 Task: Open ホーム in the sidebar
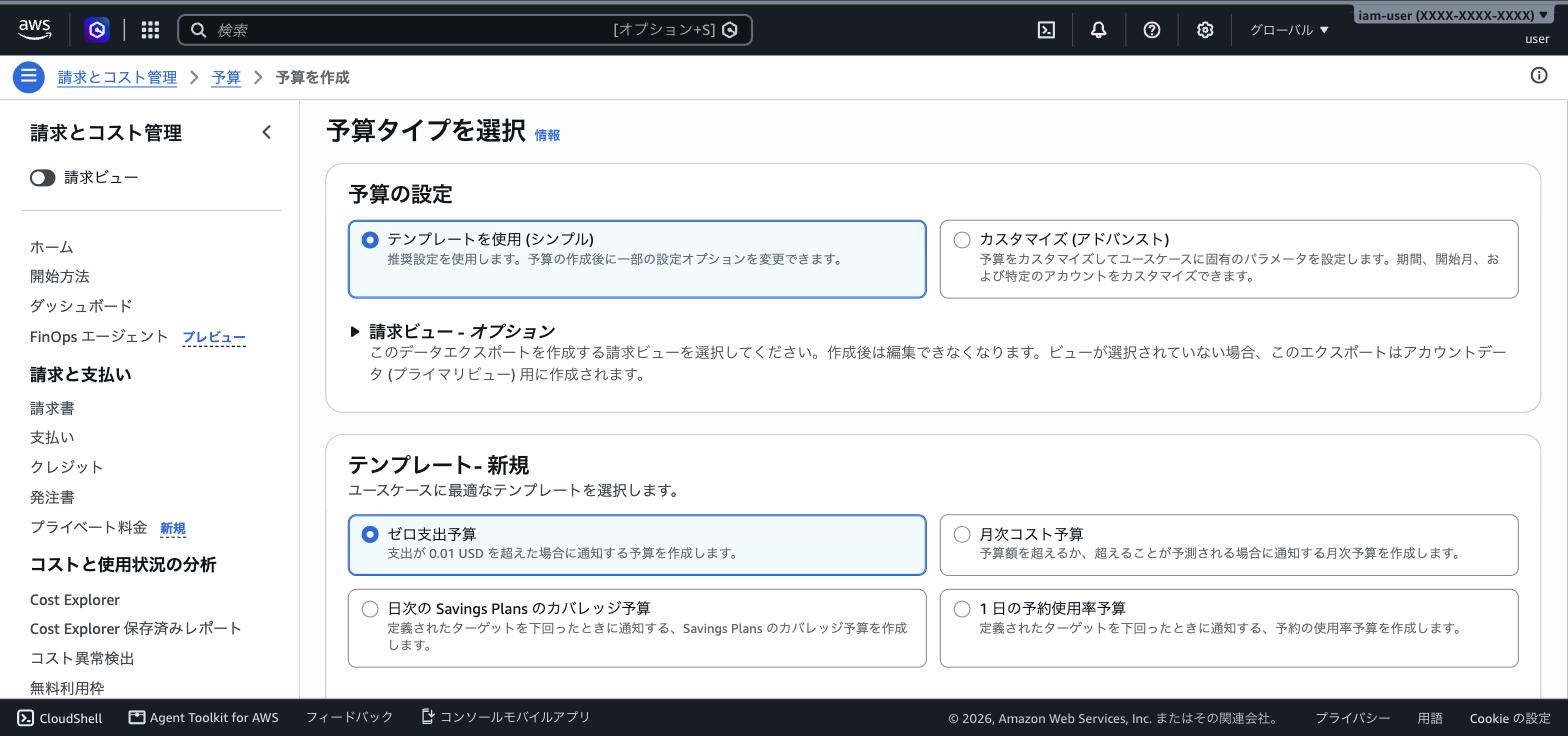point(51,247)
